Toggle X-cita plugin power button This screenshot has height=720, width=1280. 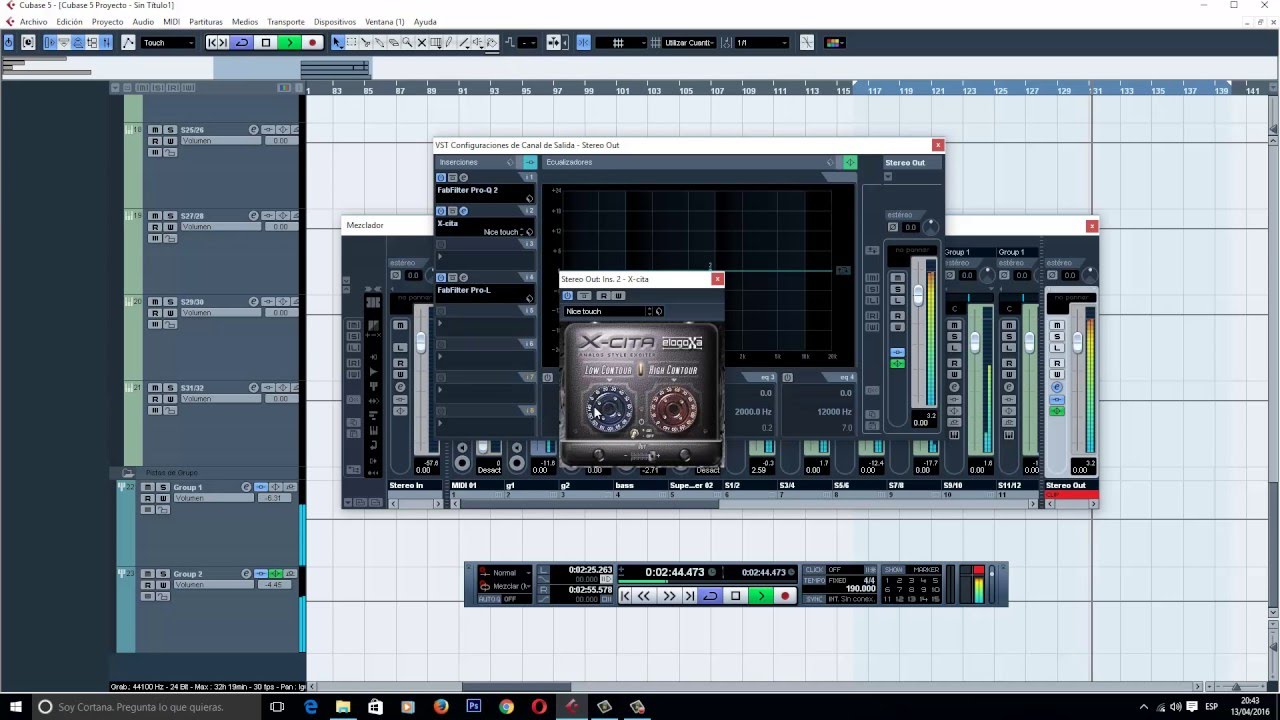click(x=568, y=295)
